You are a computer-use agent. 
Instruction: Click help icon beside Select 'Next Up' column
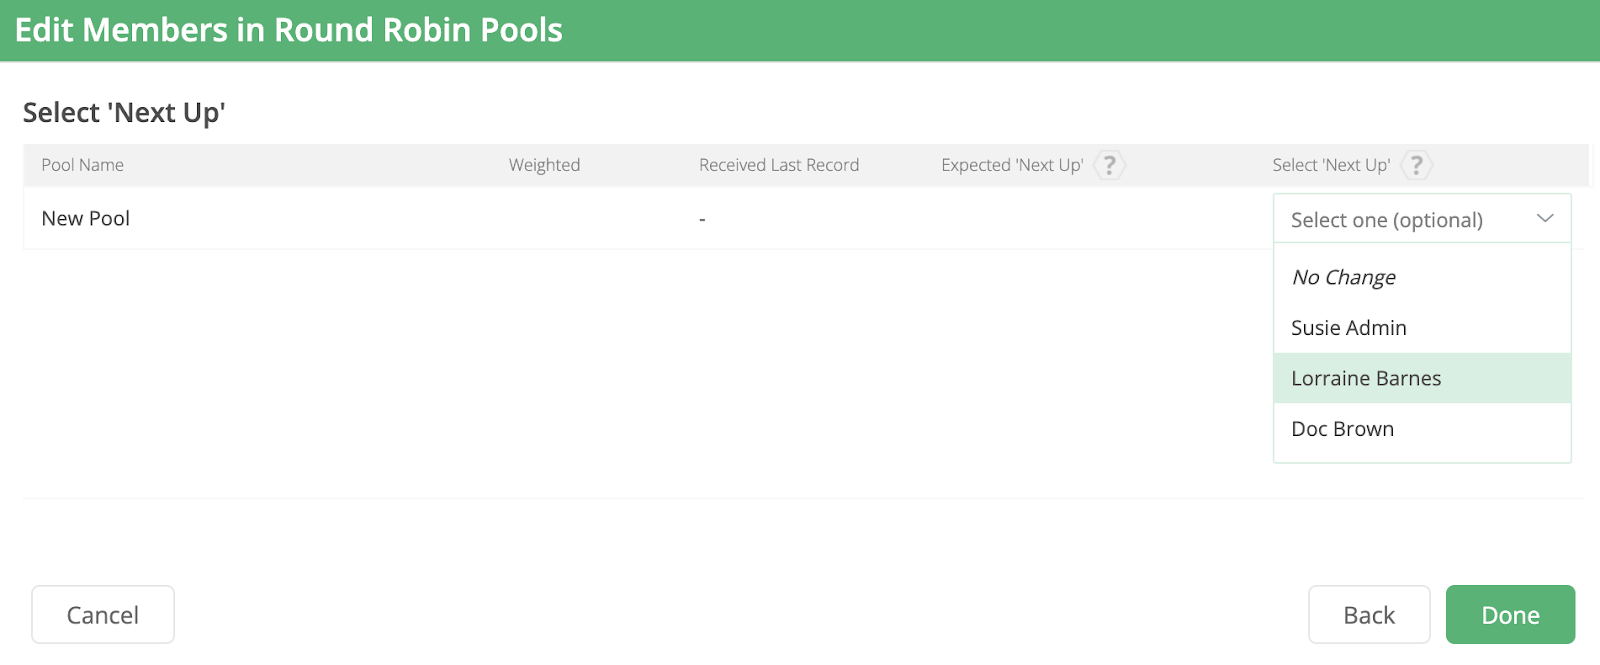(x=1416, y=165)
